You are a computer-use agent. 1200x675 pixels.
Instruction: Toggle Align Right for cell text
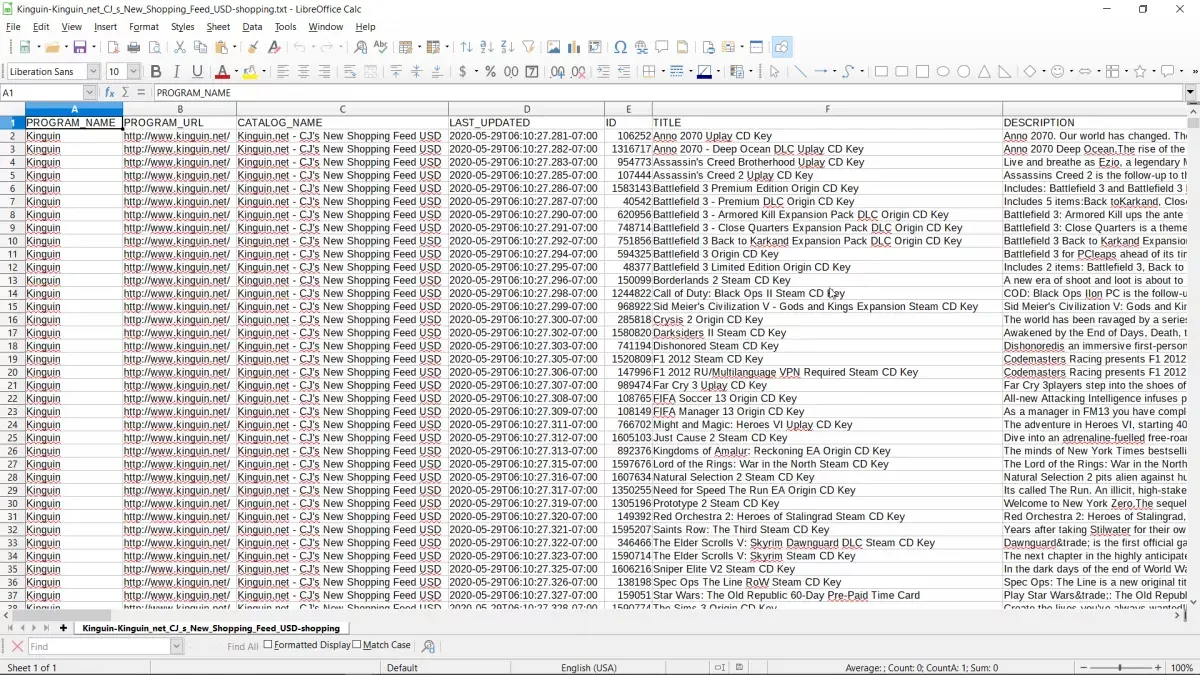[324, 72]
